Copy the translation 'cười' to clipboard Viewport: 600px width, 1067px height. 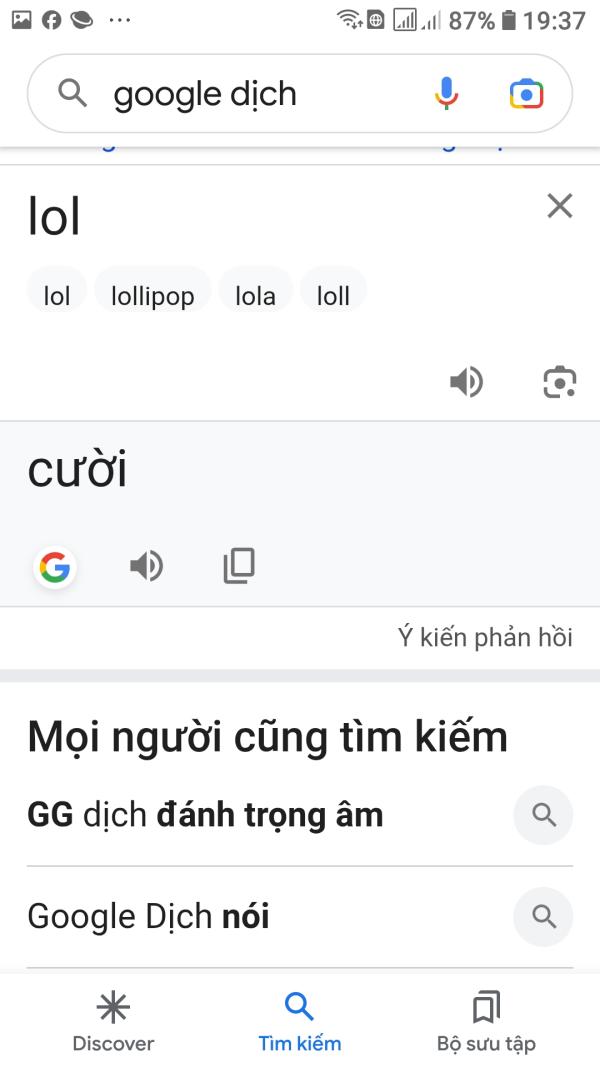pyautogui.click(x=239, y=566)
